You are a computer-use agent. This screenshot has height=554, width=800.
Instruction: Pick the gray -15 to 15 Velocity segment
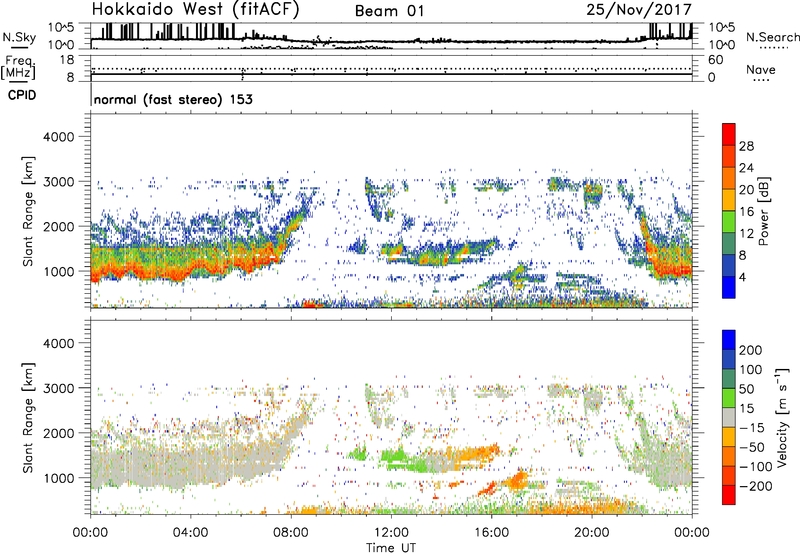pyautogui.click(x=729, y=417)
